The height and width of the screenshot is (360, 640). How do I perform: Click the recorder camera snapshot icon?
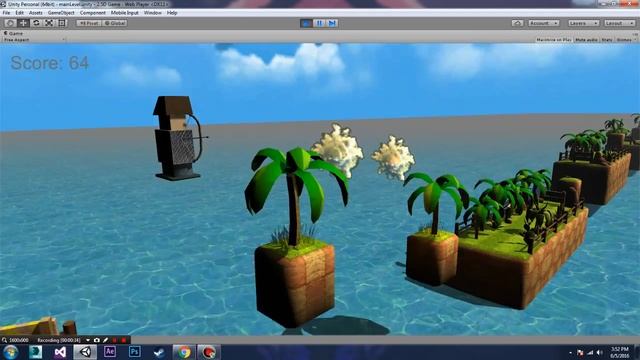97,340
